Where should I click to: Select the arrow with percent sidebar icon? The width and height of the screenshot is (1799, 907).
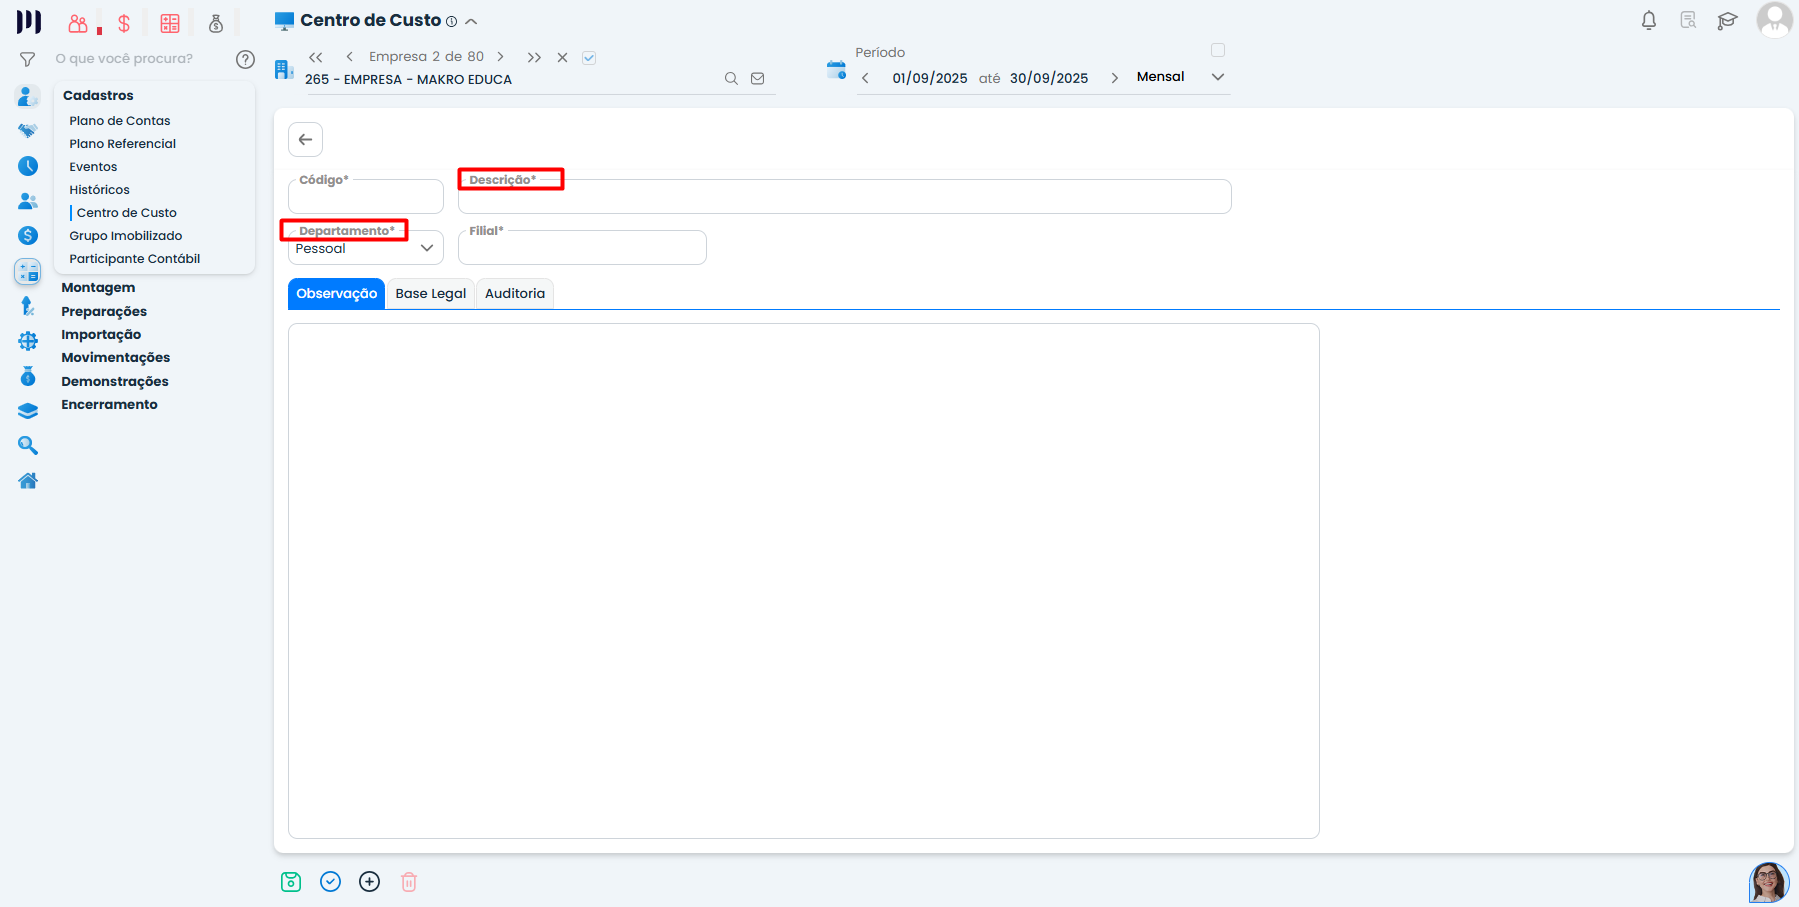[x=28, y=306]
